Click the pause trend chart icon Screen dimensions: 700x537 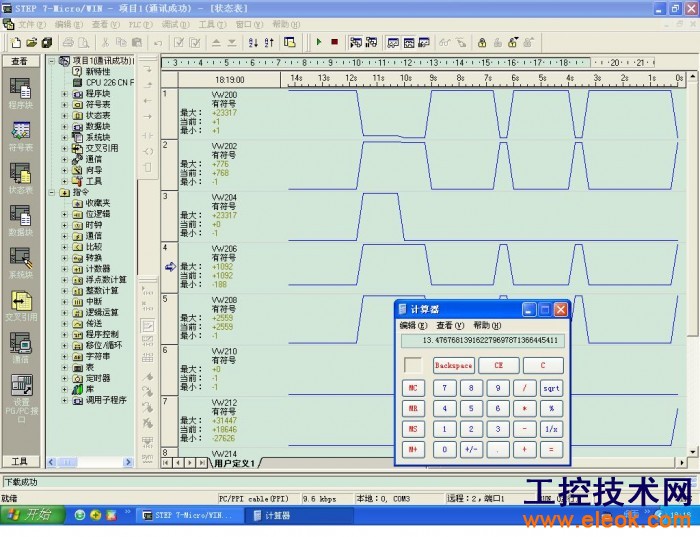click(x=424, y=43)
